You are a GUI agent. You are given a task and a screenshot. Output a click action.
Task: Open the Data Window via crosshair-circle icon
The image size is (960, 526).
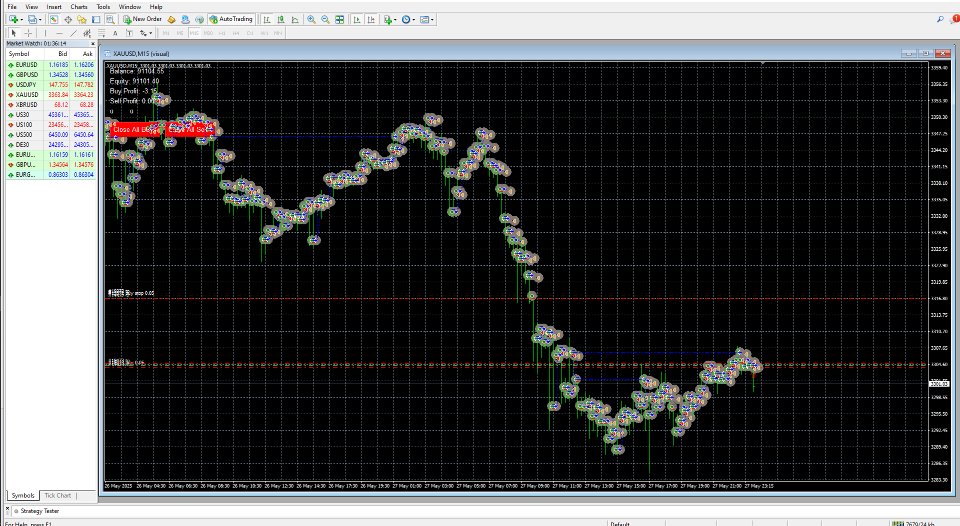[x=68, y=20]
